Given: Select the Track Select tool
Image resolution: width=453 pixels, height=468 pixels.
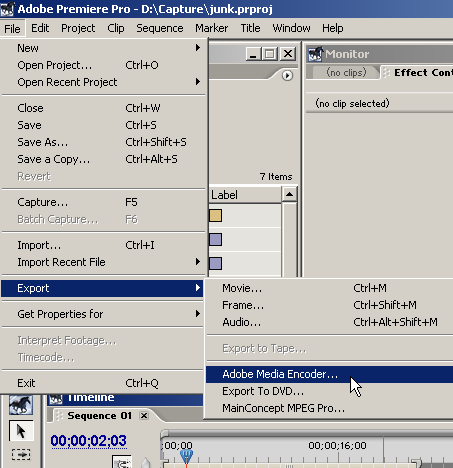Looking at the screenshot, I should [21, 454].
